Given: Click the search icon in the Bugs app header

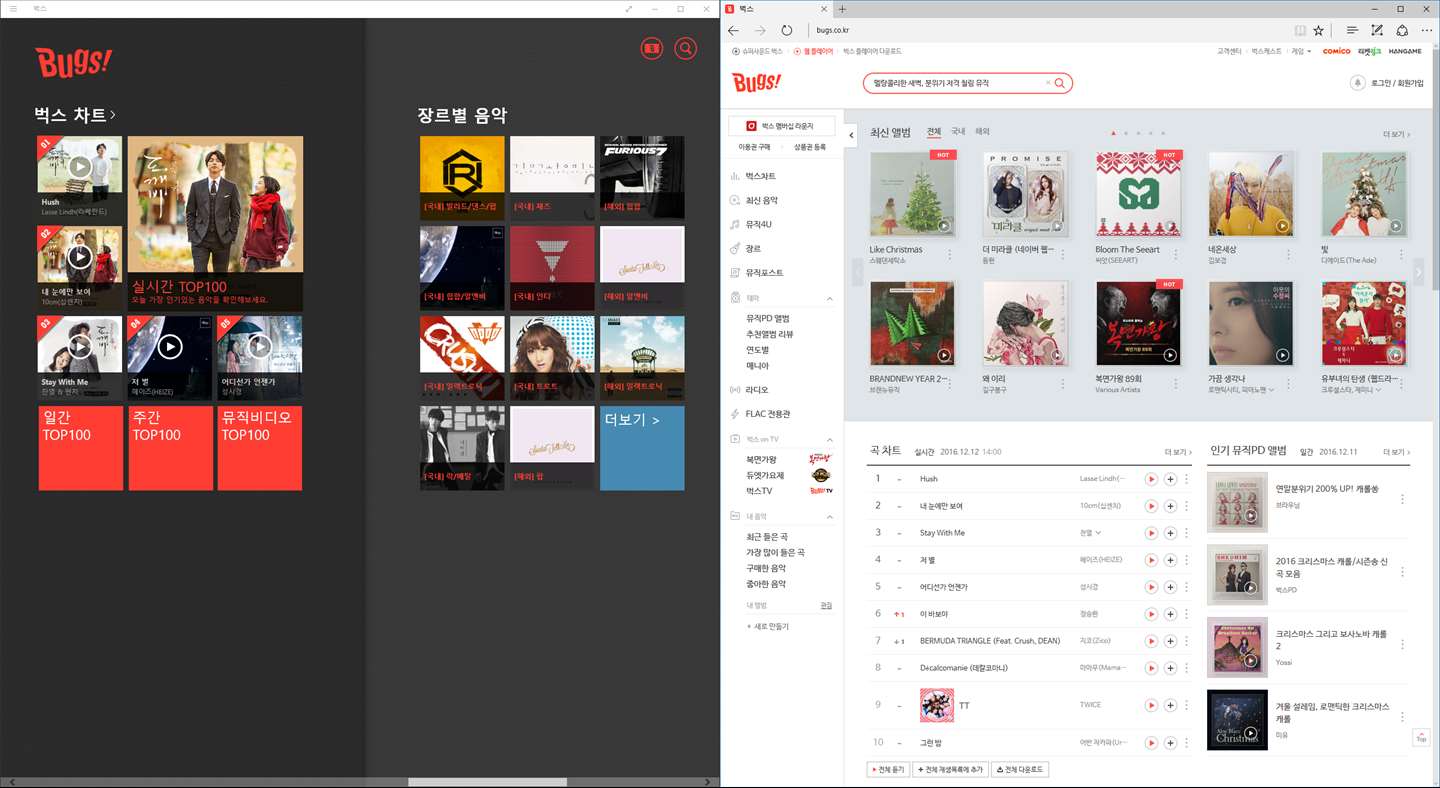Looking at the screenshot, I should 685,48.
